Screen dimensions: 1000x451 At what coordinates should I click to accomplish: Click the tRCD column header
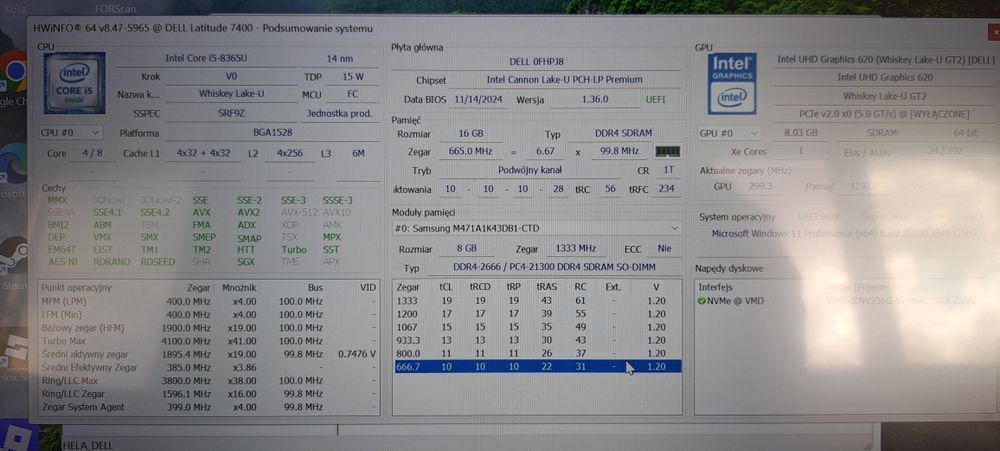coord(480,287)
